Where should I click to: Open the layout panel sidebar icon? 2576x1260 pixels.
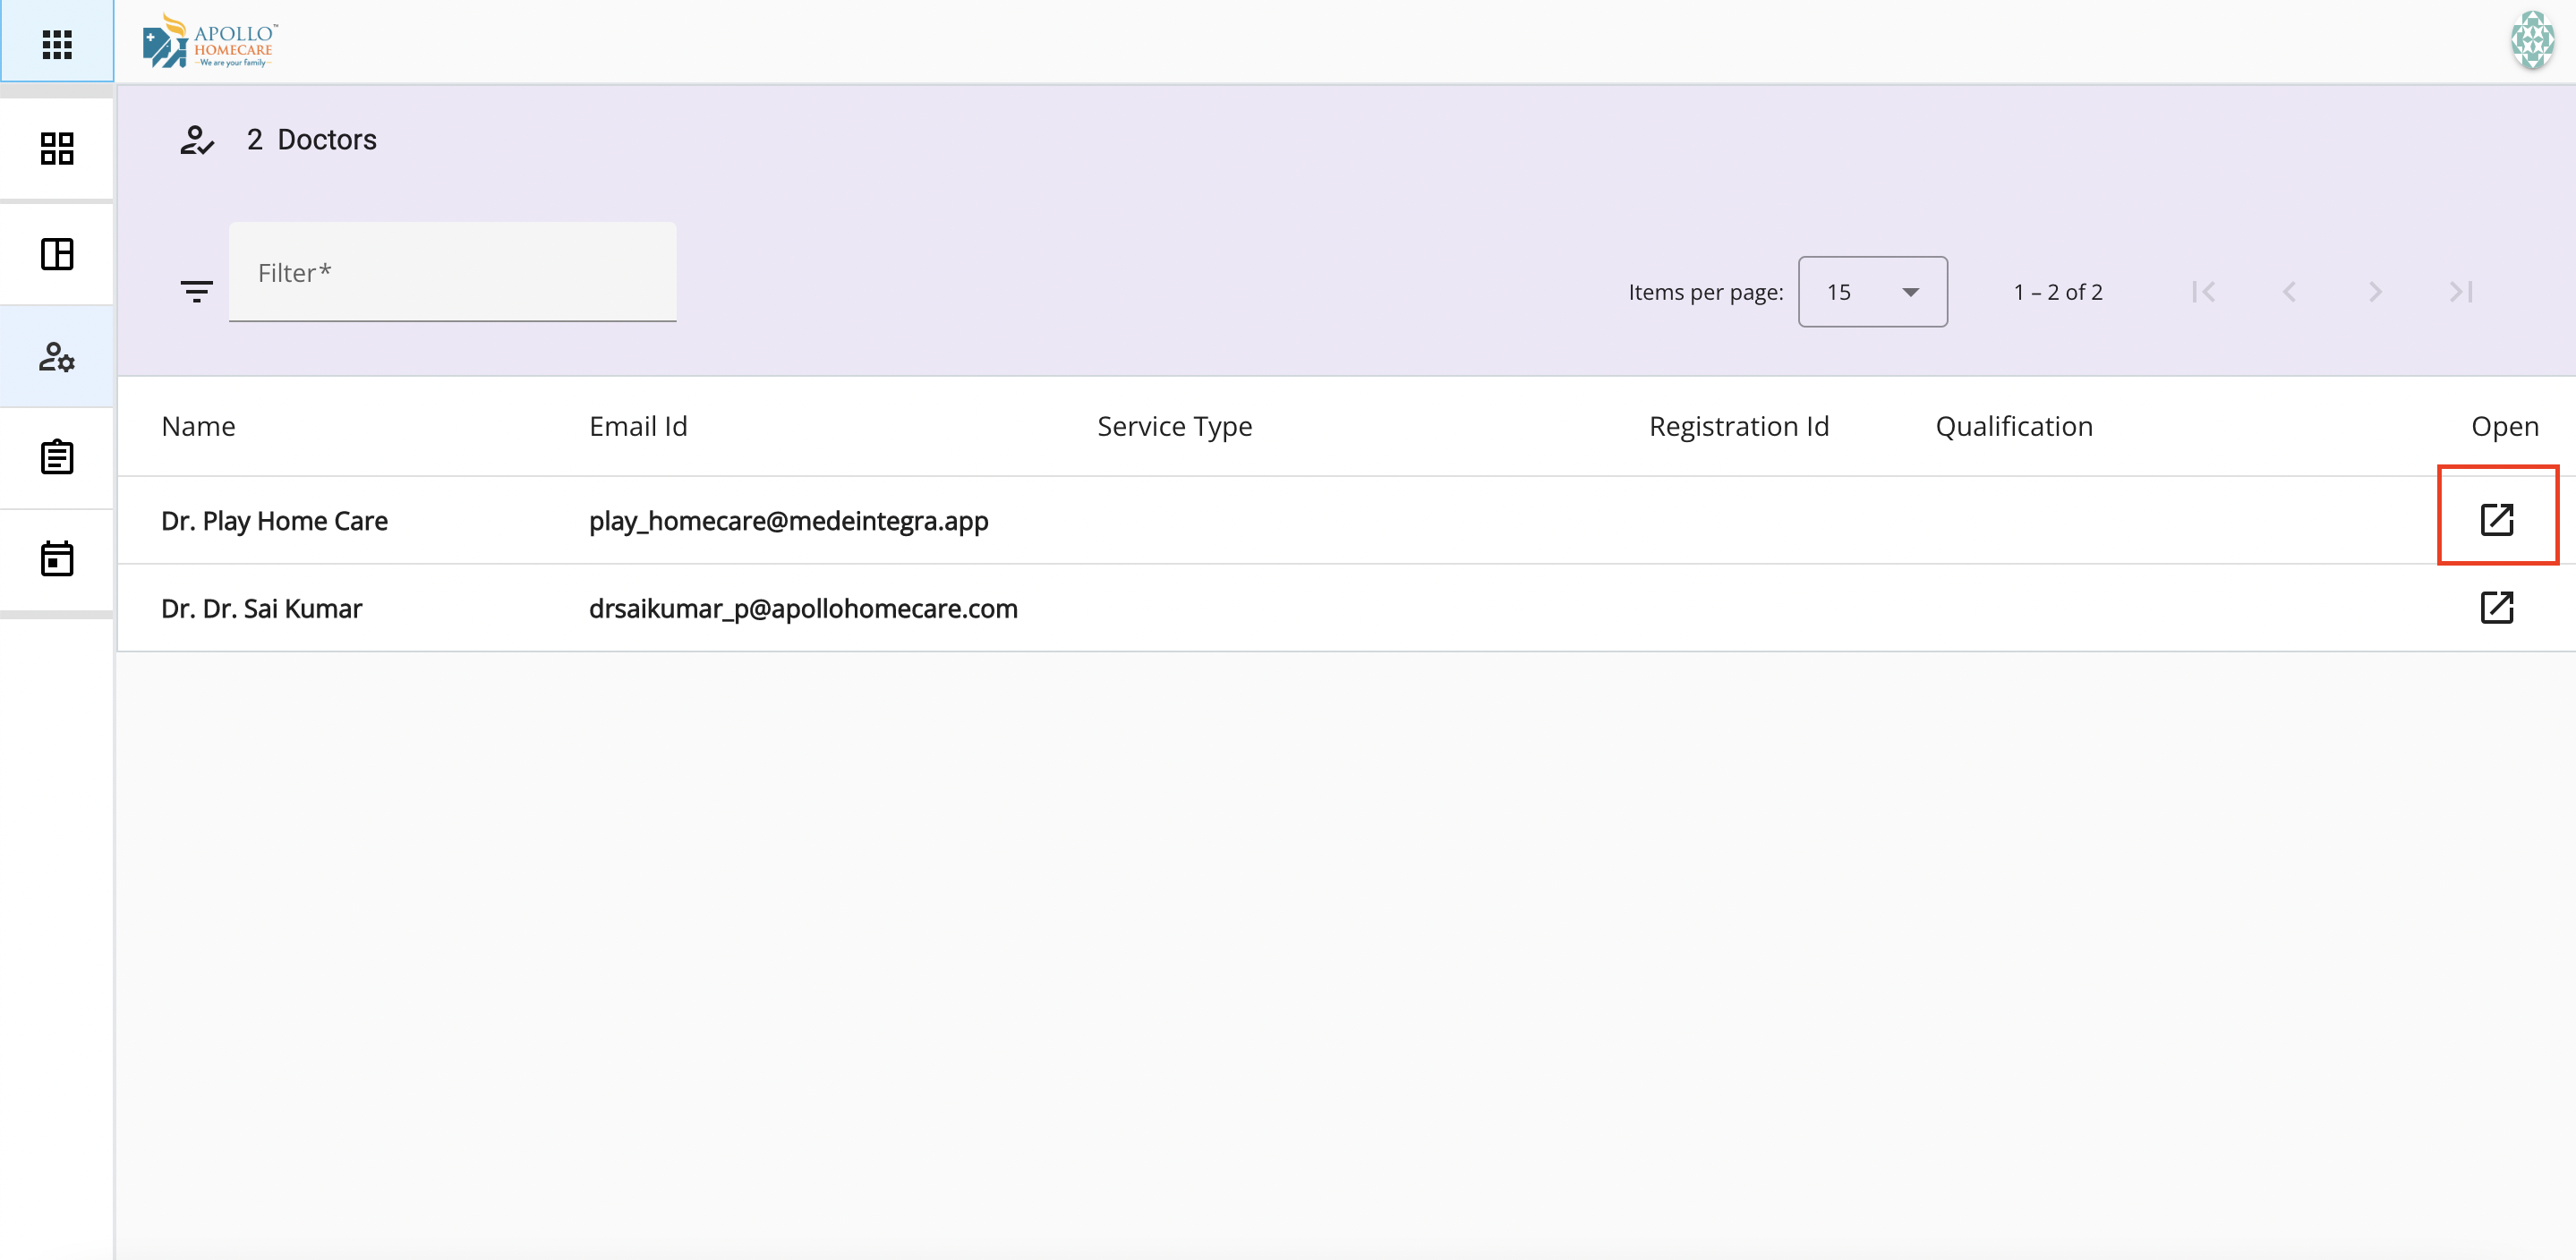57,254
